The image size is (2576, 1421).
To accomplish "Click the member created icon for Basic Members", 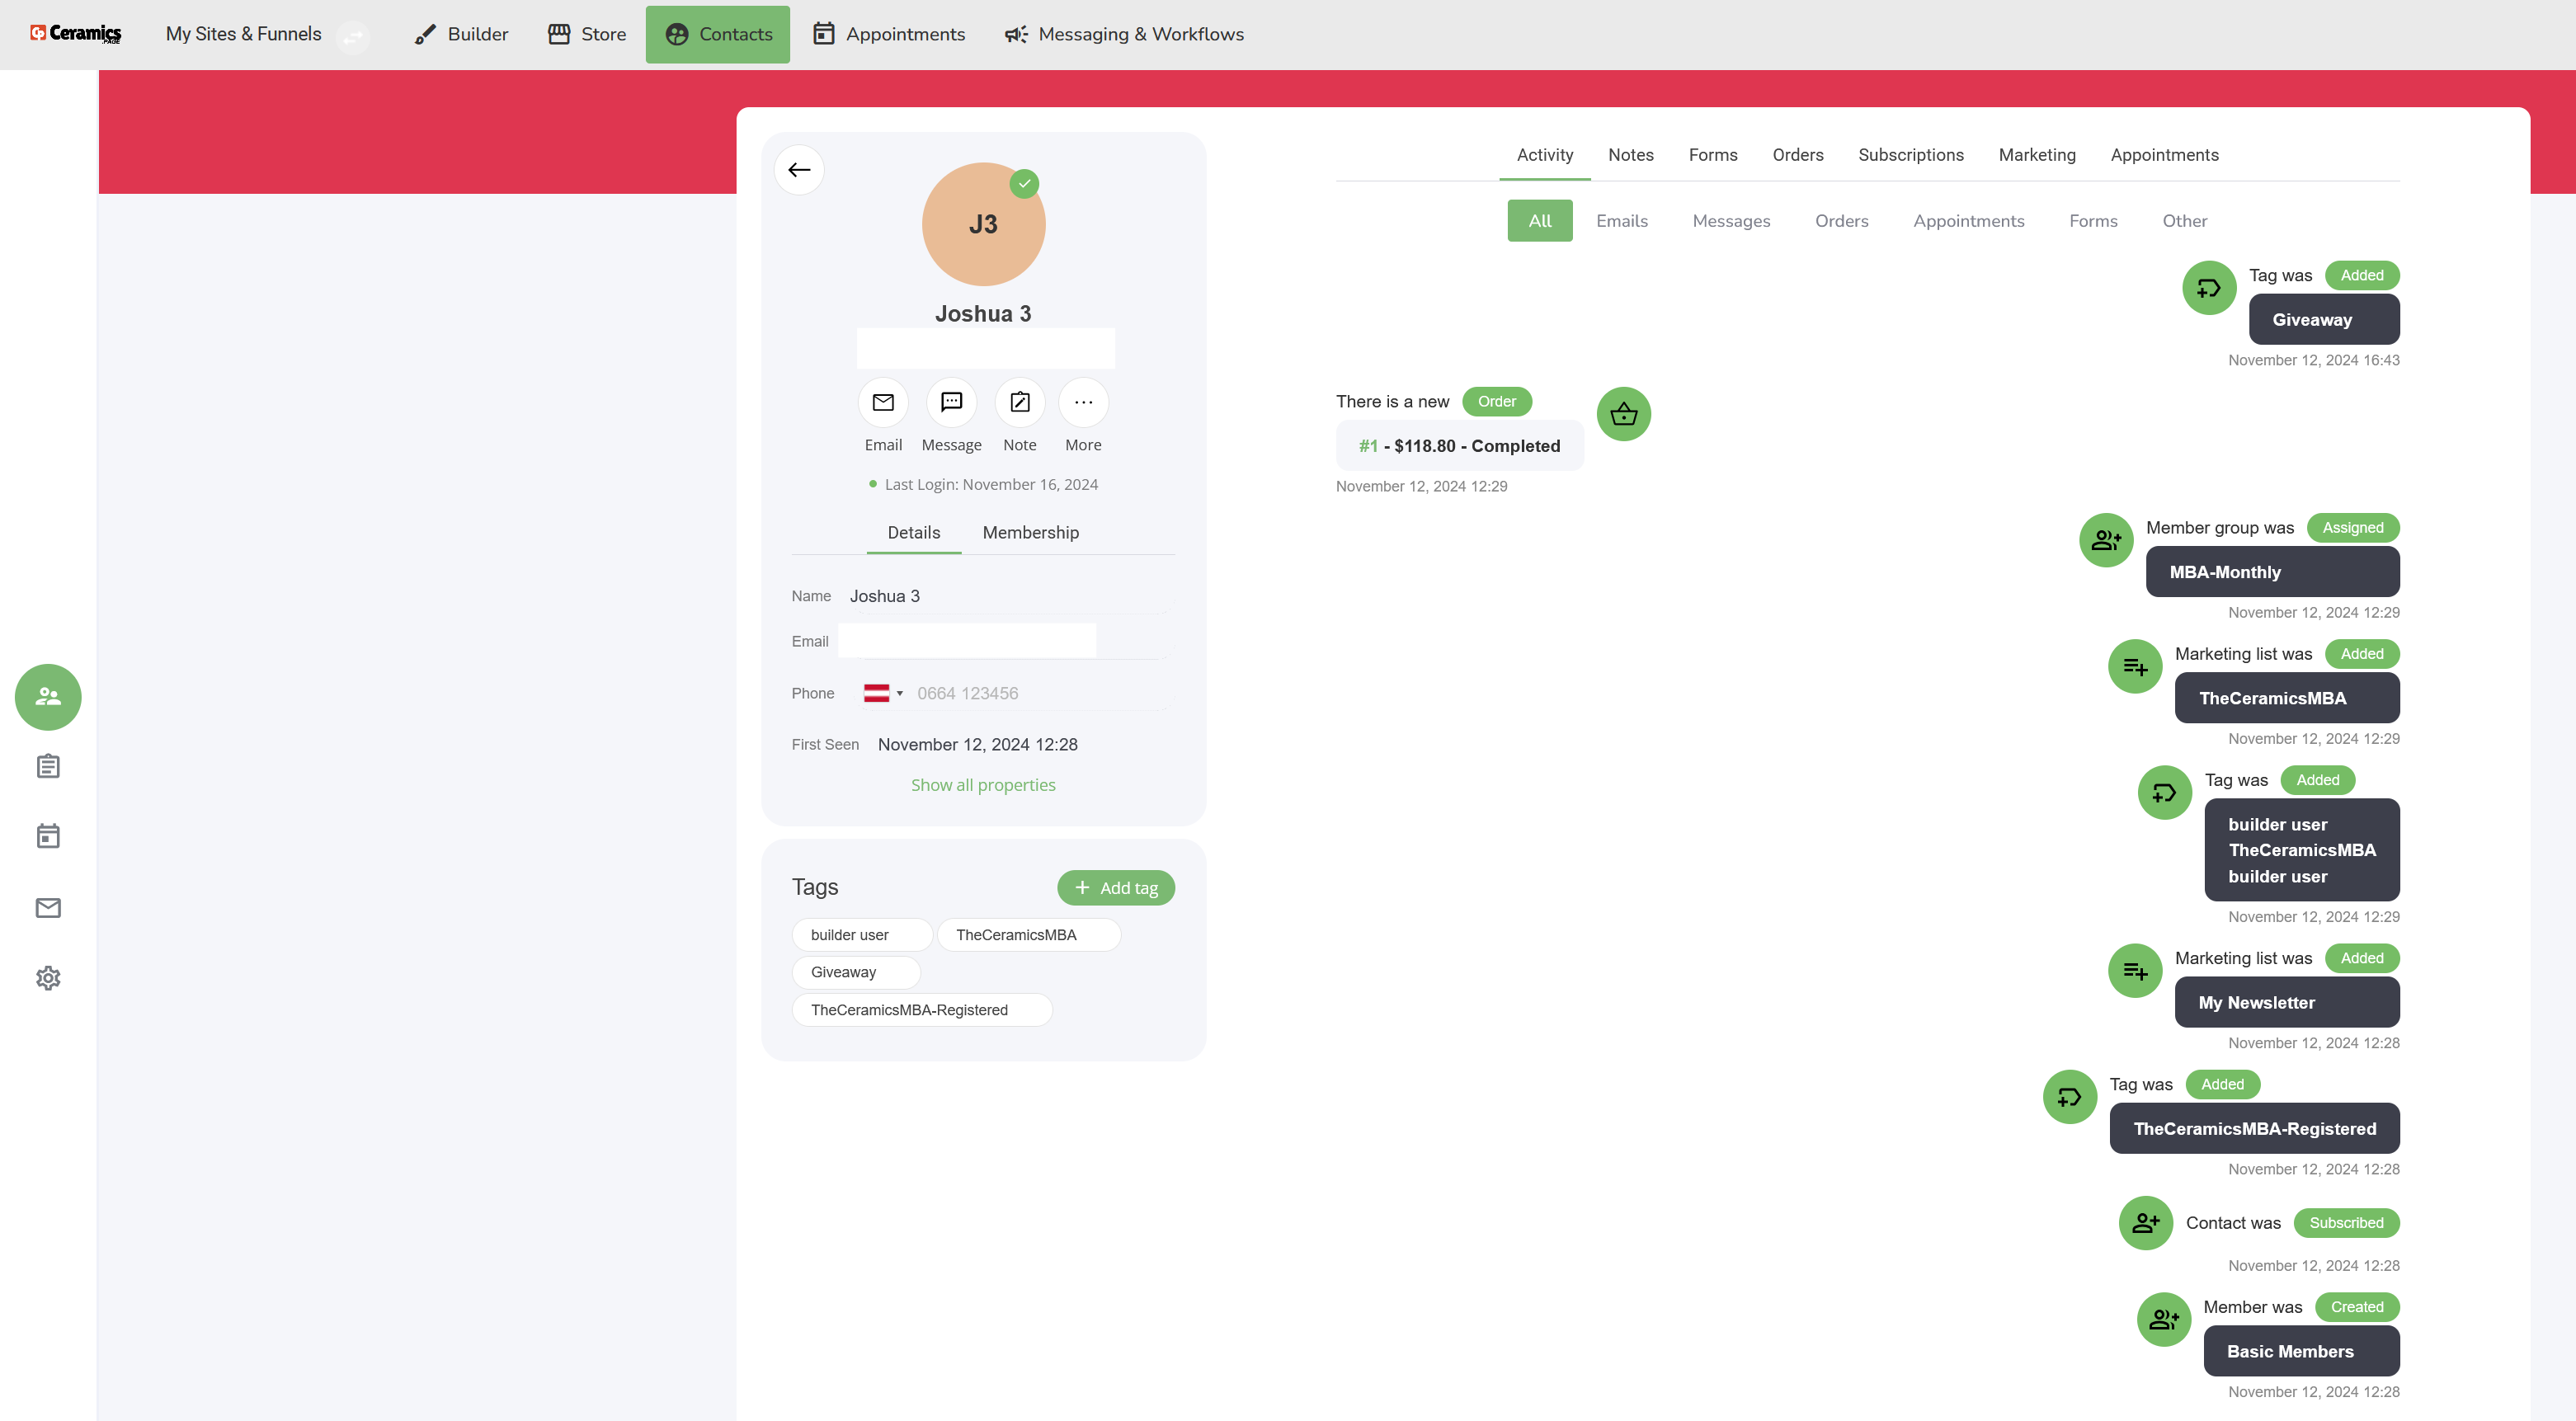I will 2164,1319.
